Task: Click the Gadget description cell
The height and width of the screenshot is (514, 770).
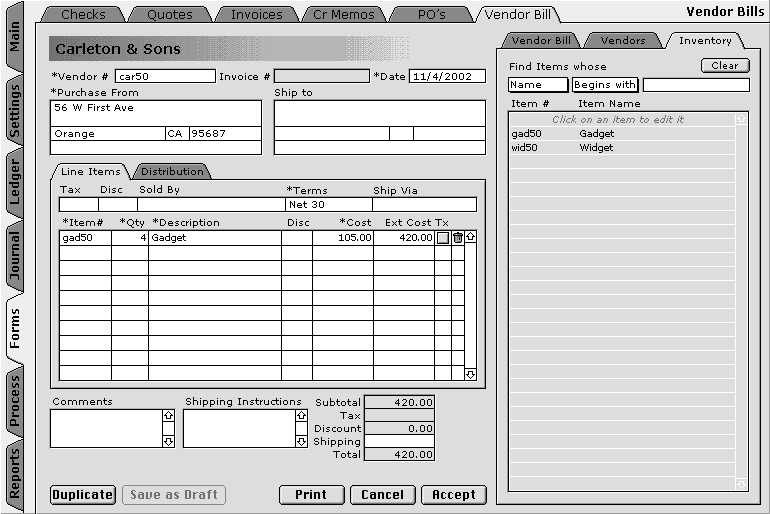Action: 215,238
